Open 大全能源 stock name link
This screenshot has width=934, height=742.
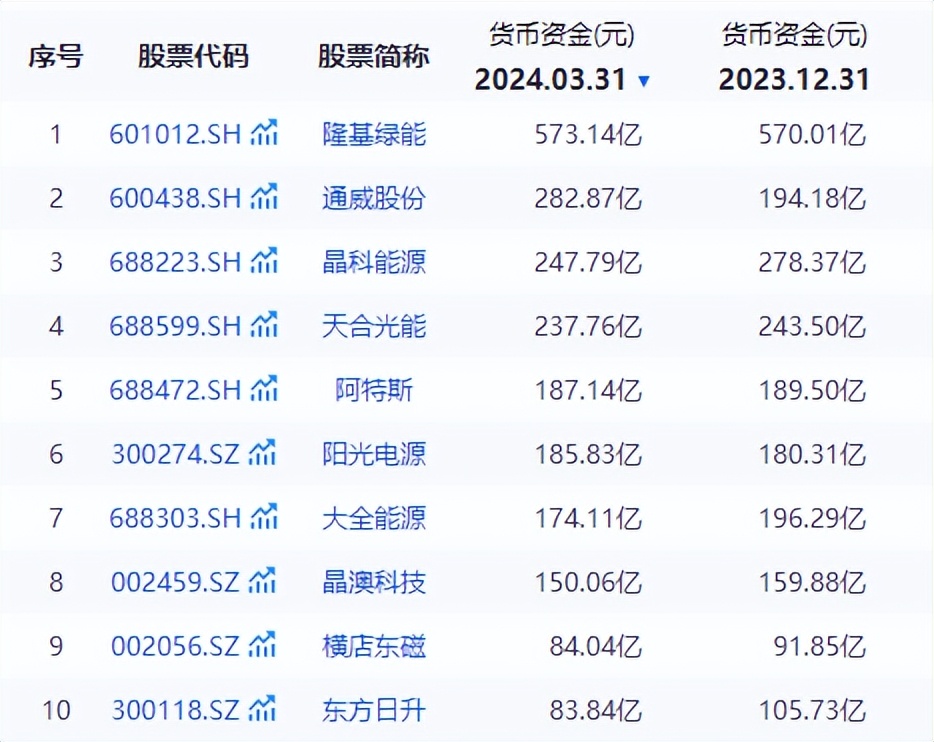[x=374, y=518]
